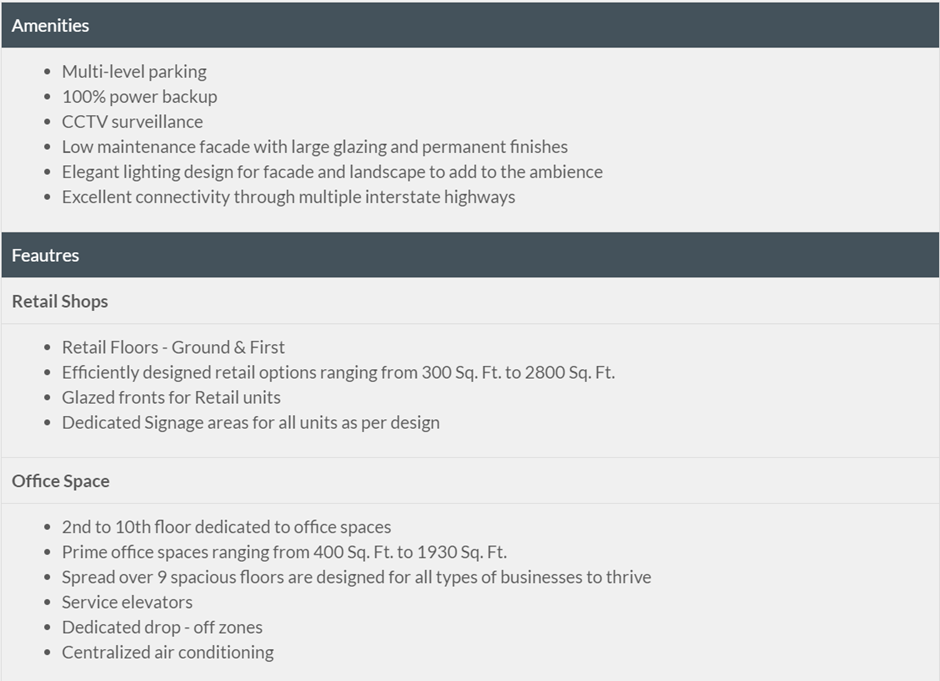
Task: Click Retail Floors - Ground & First
Action: (x=173, y=347)
